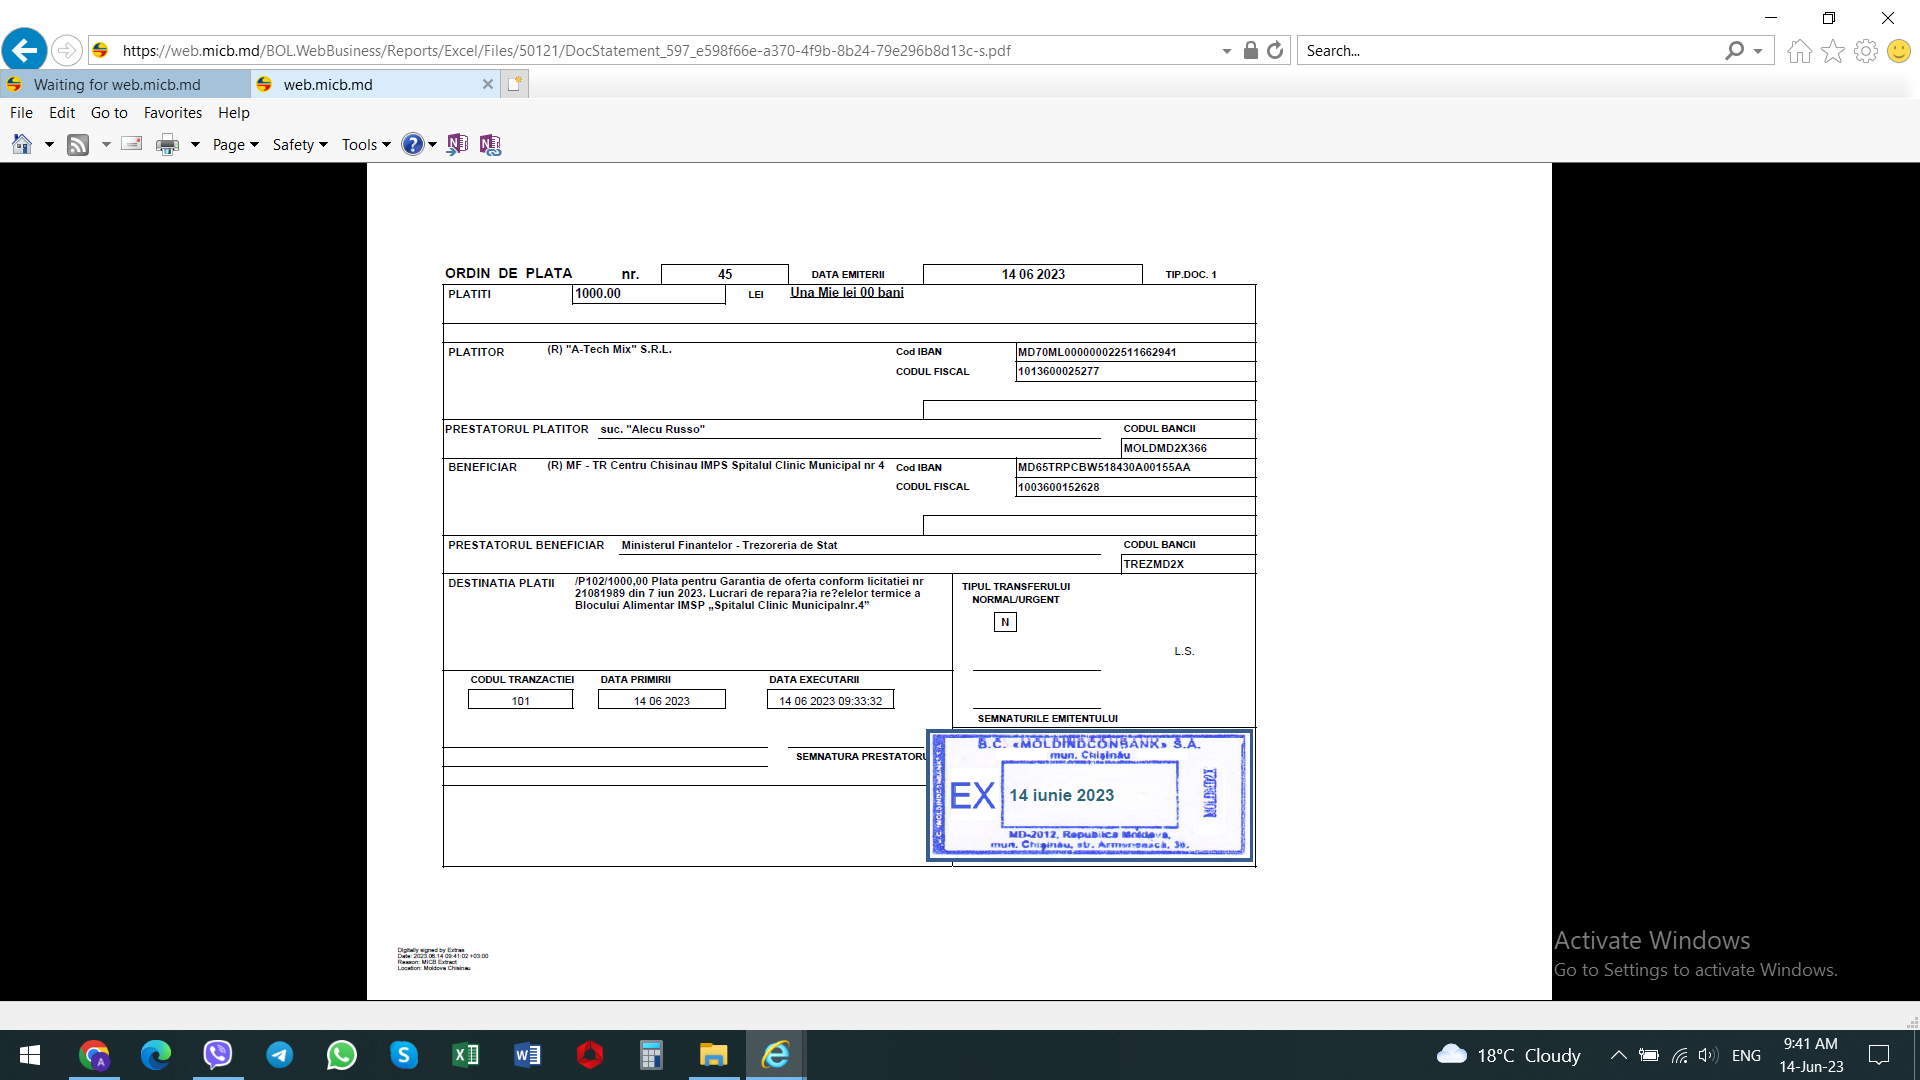
Task: Refresh the page with reload icon
Action: pos(1275,50)
